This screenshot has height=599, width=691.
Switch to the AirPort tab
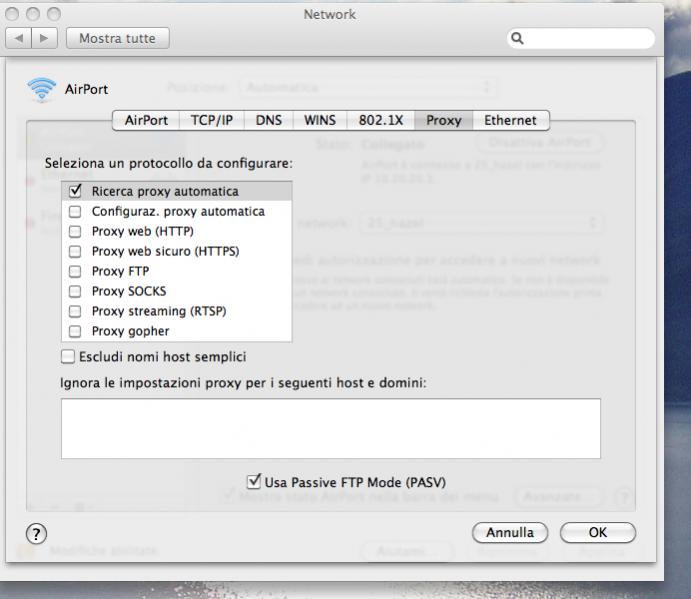(146, 120)
